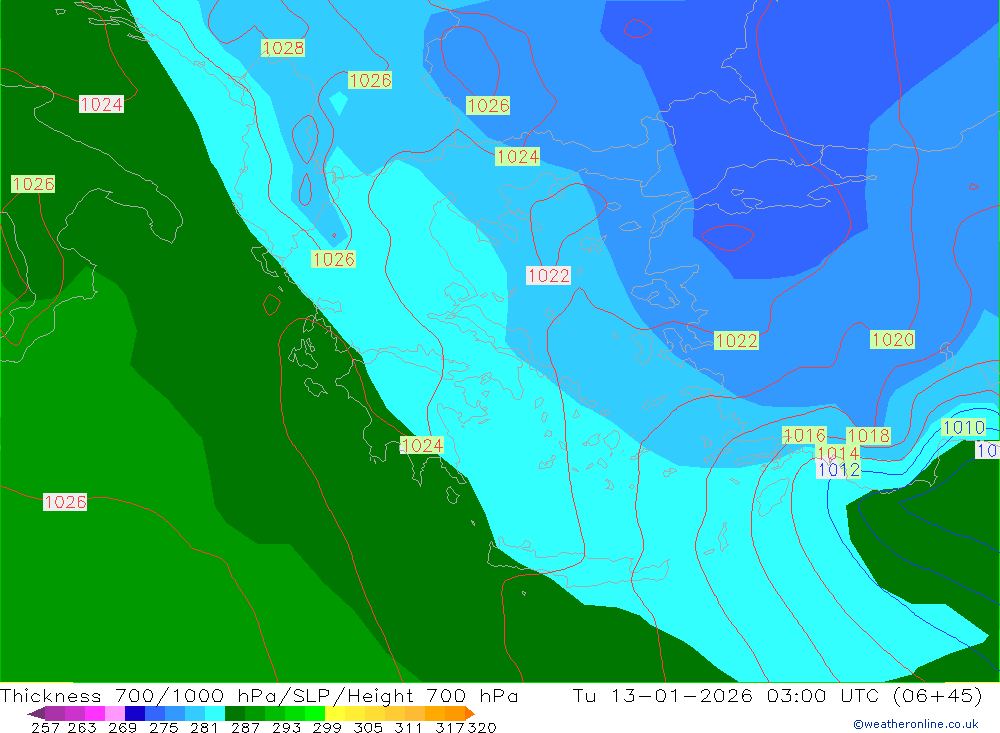Pick the first bright yellow legend swatch
1000x733 pixels.
click(x=335, y=713)
